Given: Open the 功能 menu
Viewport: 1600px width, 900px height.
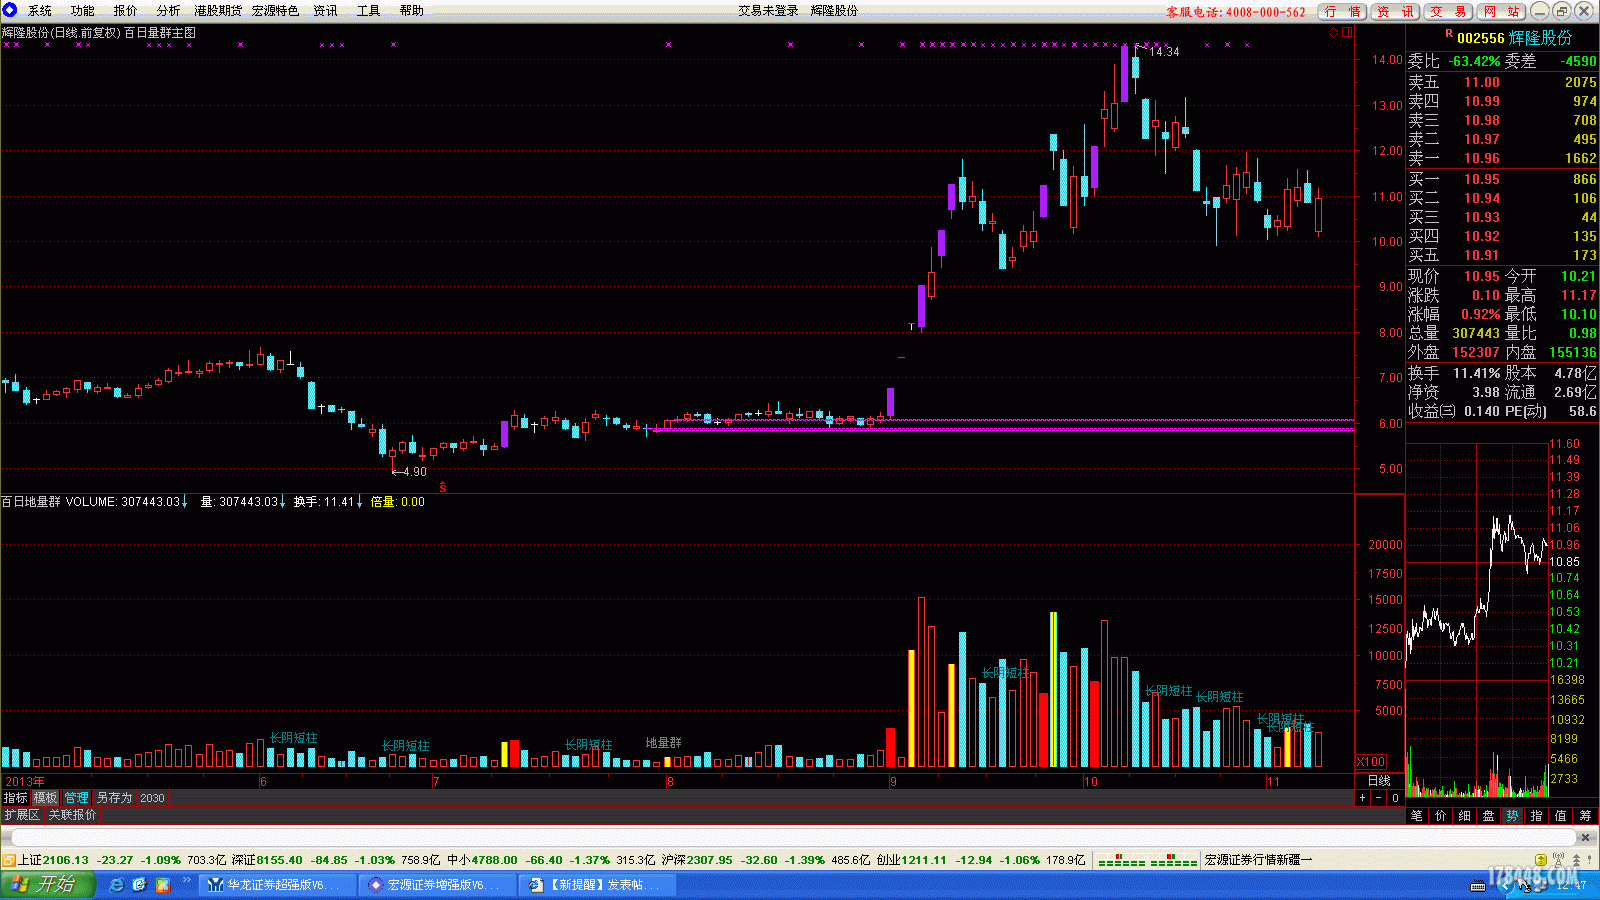Looking at the screenshot, I should pos(82,10).
